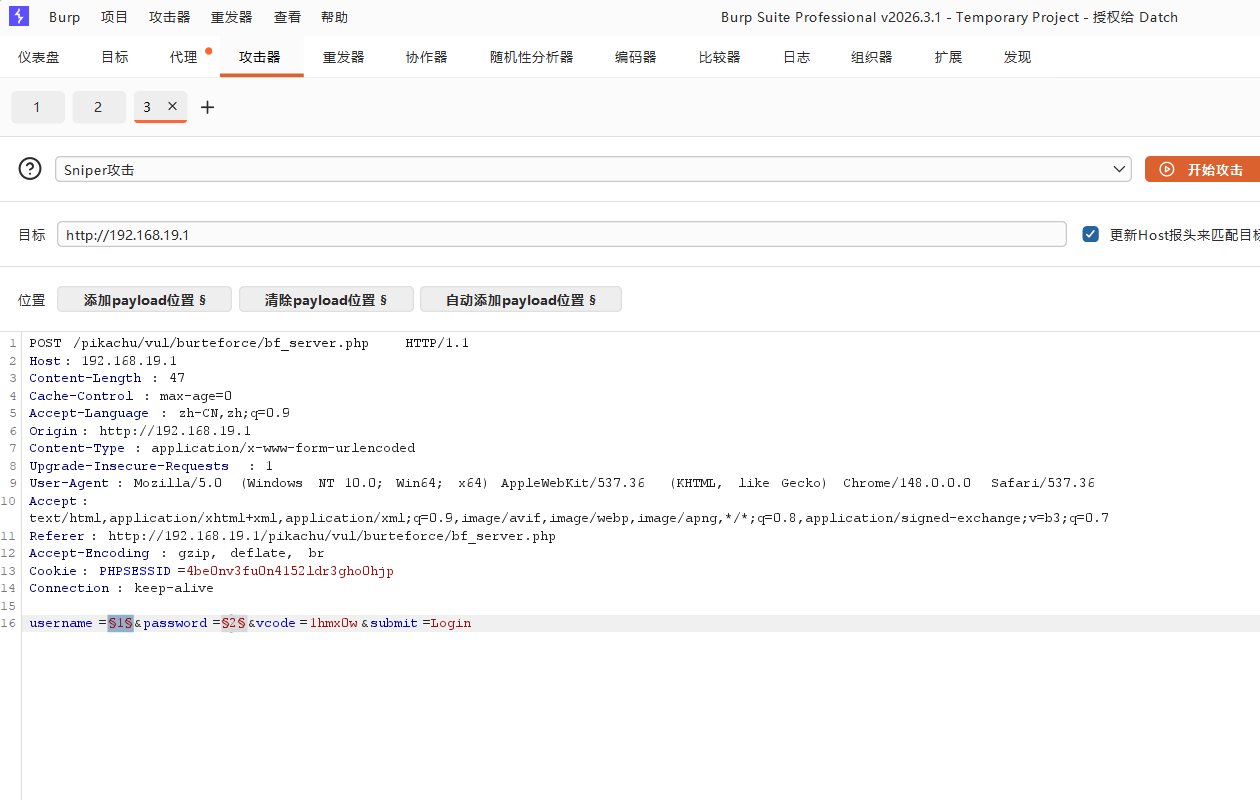Click the submit=Login parameter value
1260x800 pixels.
pos(451,623)
